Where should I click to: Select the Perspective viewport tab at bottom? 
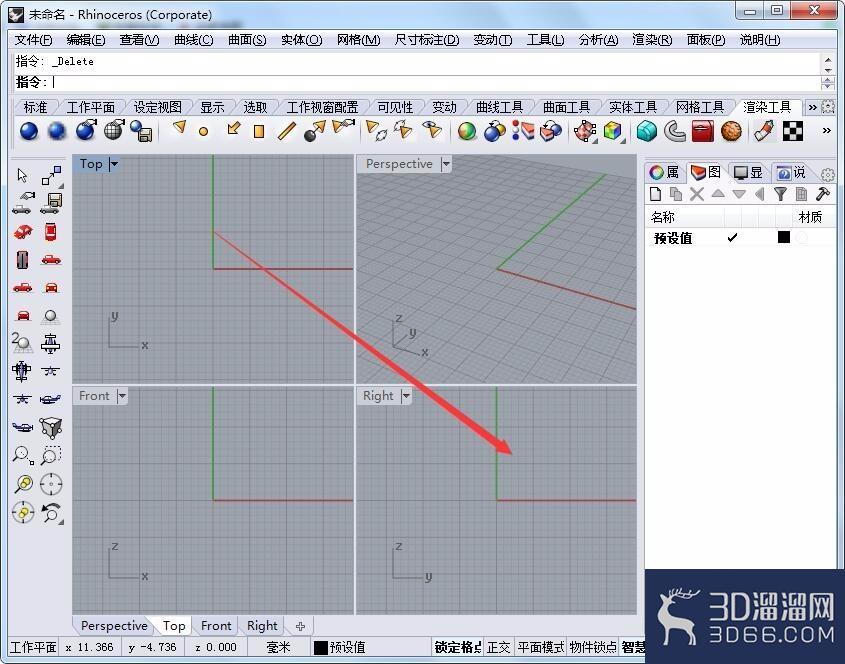coord(114,626)
